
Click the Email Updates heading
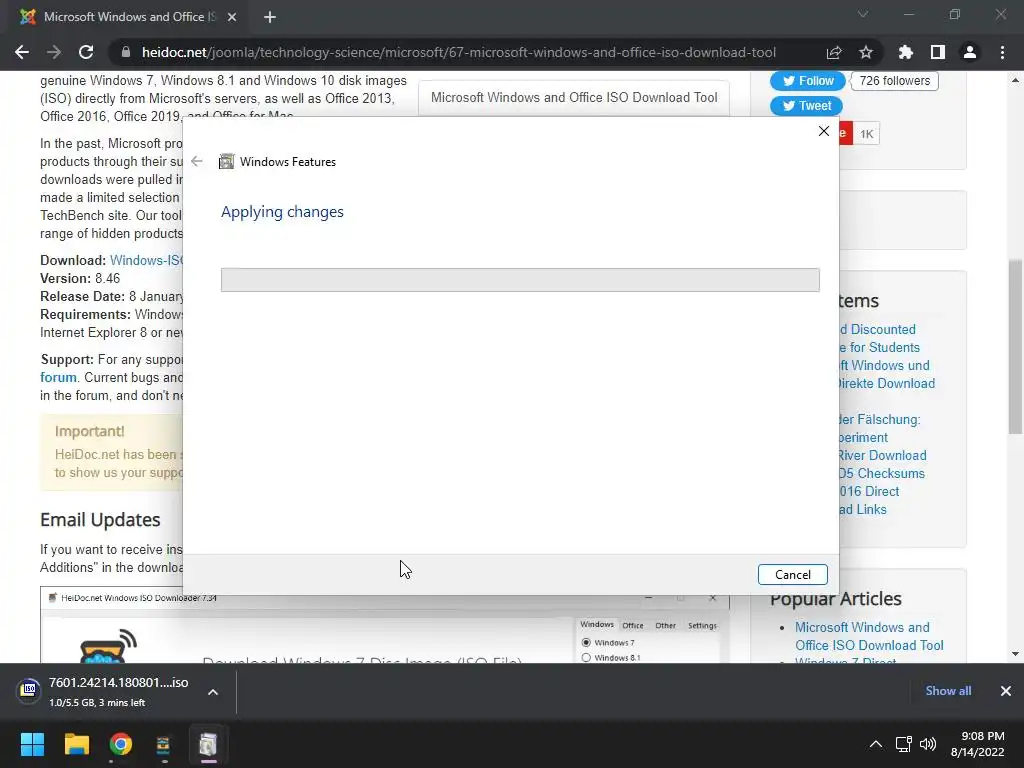tap(100, 520)
